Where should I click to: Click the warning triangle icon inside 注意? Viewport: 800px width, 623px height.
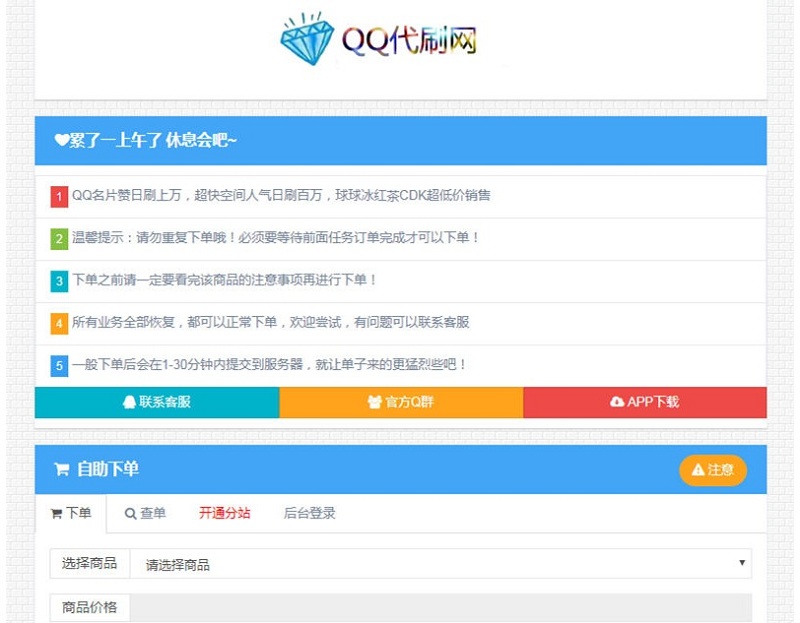697,470
